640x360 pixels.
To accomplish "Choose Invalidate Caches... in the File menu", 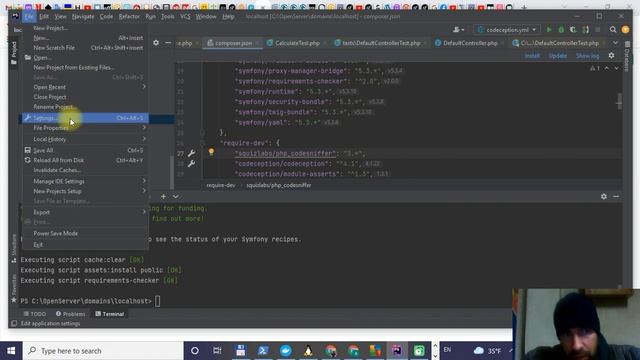I will (85, 170).
